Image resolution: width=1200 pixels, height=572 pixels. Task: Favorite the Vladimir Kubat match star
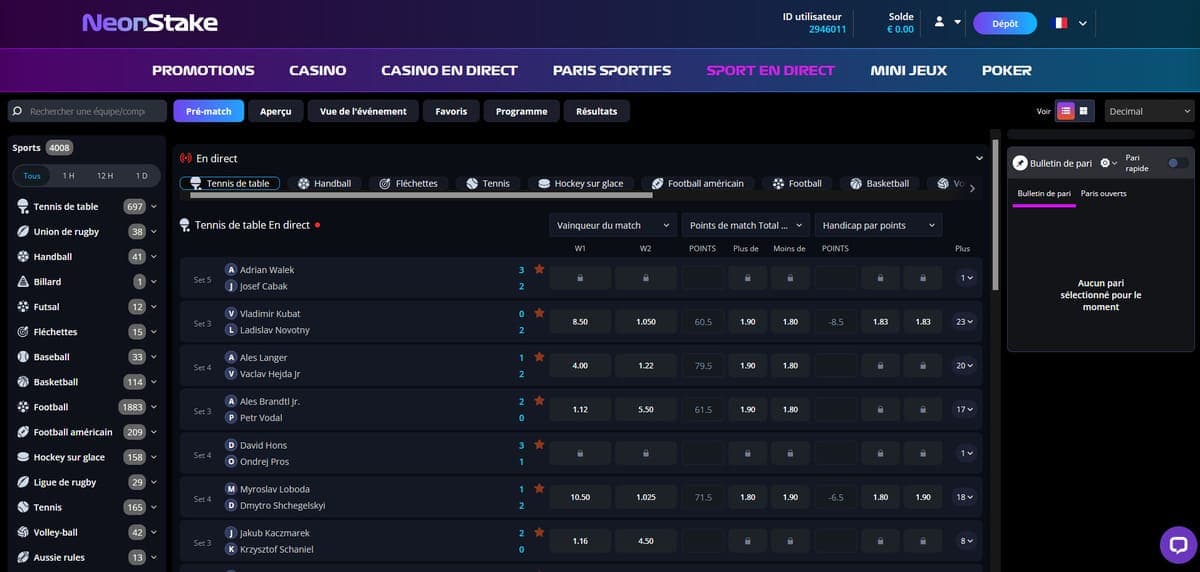coord(539,313)
